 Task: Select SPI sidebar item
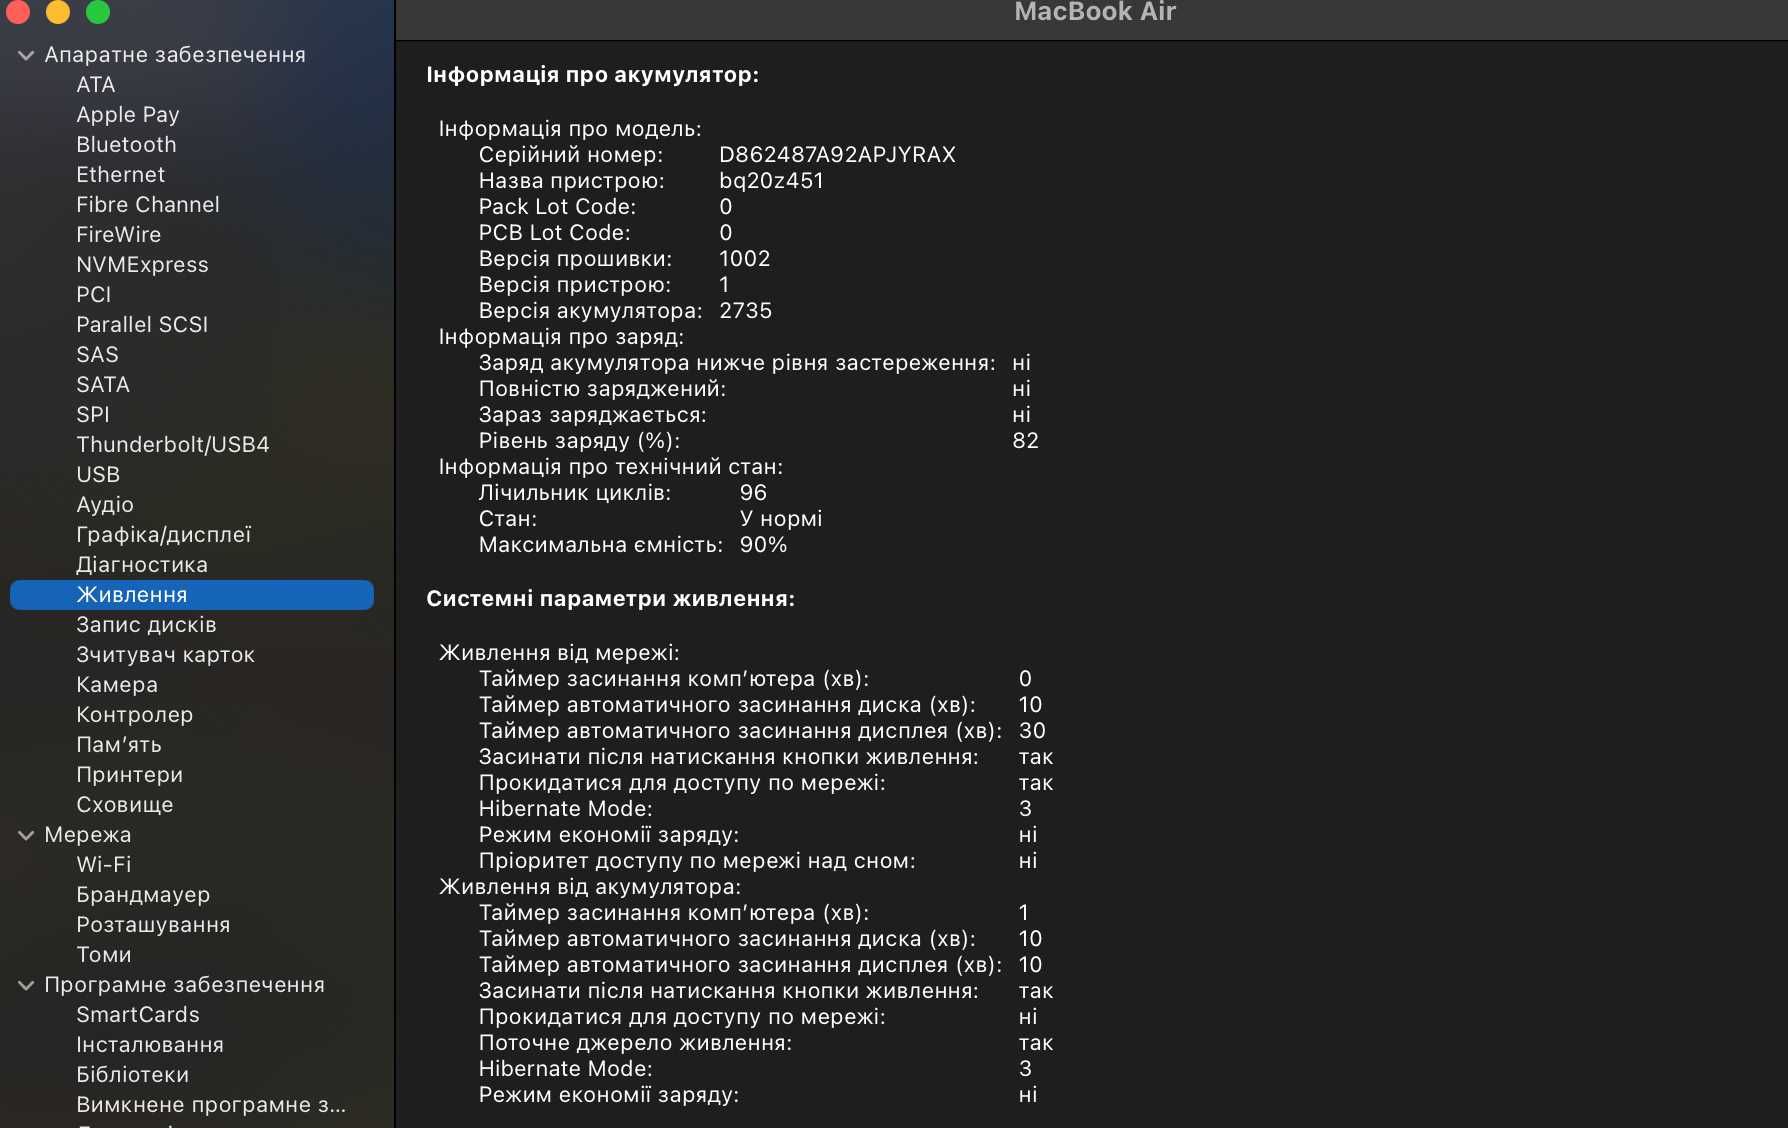(93, 415)
